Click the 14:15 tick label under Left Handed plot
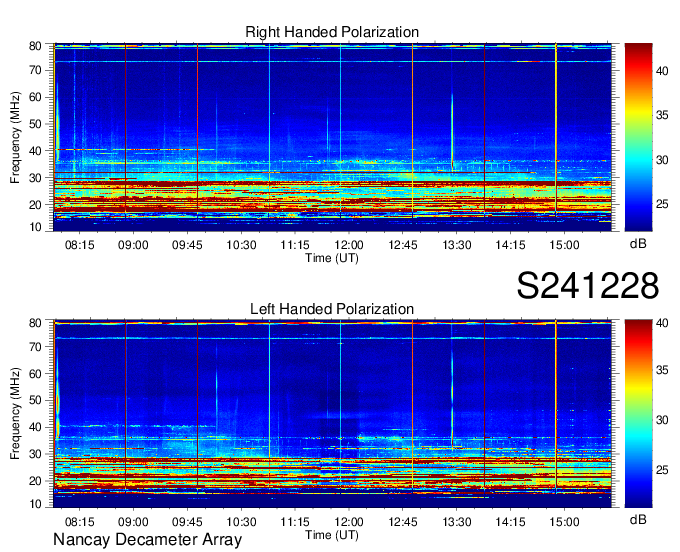The height and width of the screenshot is (552, 680). 510,522
